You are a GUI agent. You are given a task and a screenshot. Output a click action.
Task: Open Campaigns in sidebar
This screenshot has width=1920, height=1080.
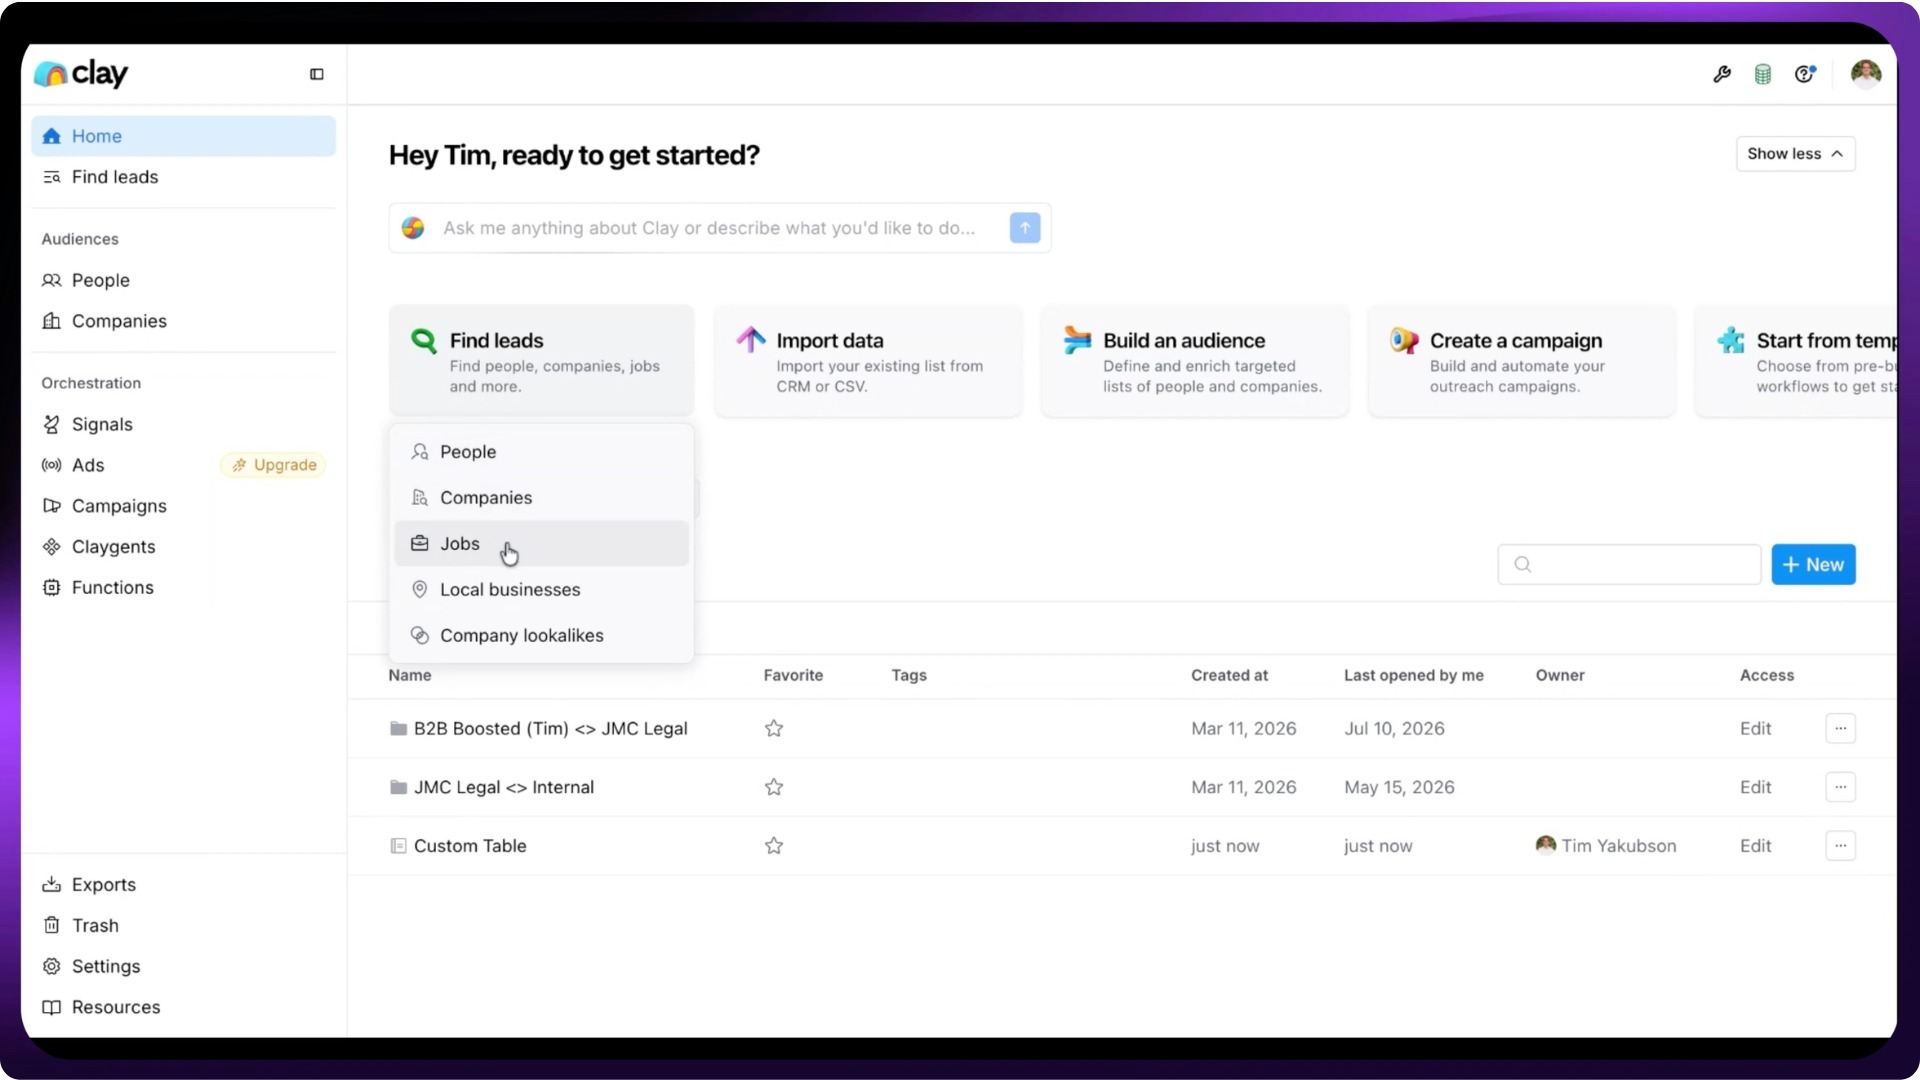184,506
